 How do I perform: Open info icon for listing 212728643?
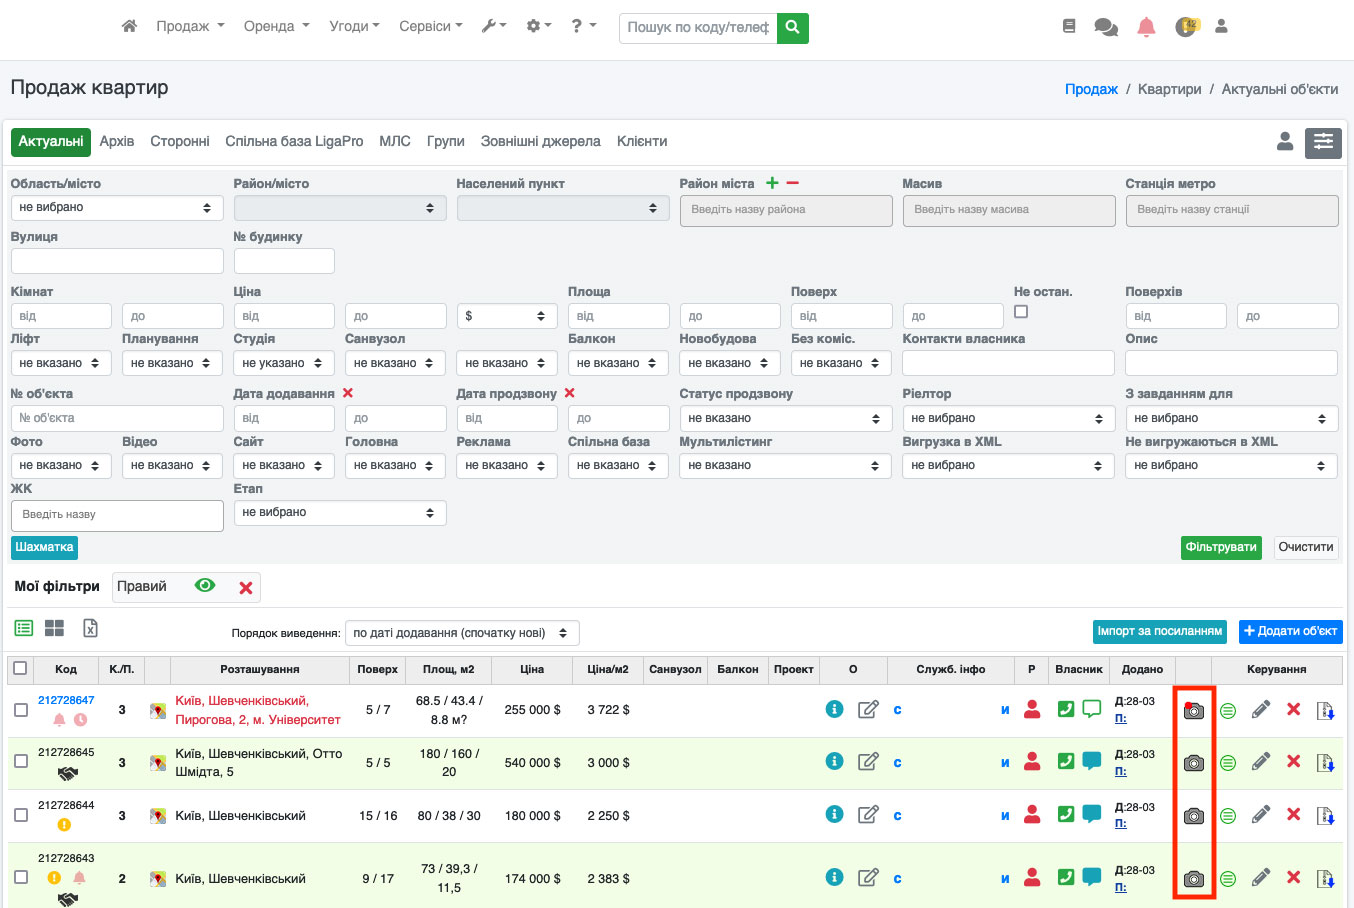point(834,877)
